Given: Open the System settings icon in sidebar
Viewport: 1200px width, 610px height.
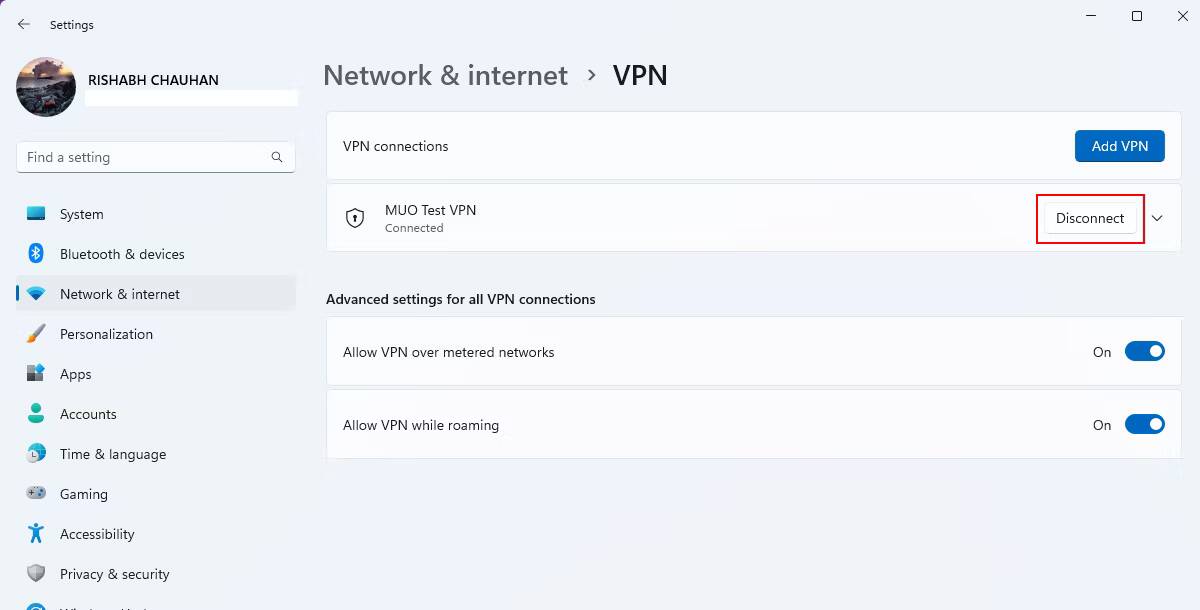Looking at the screenshot, I should [36, 213].
